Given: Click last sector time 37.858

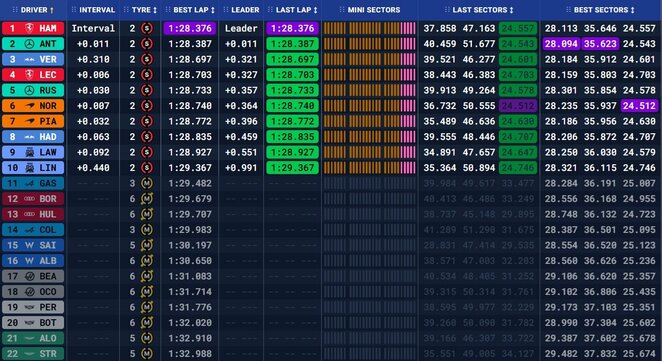Looking at the screenshot, I should (440, 28).
